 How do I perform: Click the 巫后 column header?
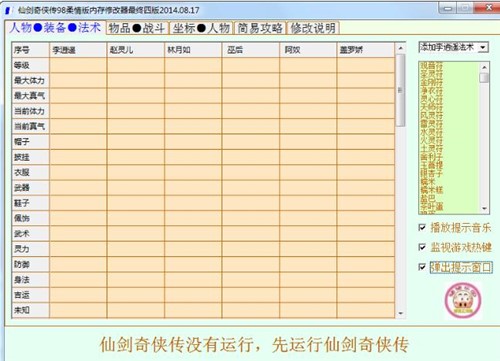[250, 50]
